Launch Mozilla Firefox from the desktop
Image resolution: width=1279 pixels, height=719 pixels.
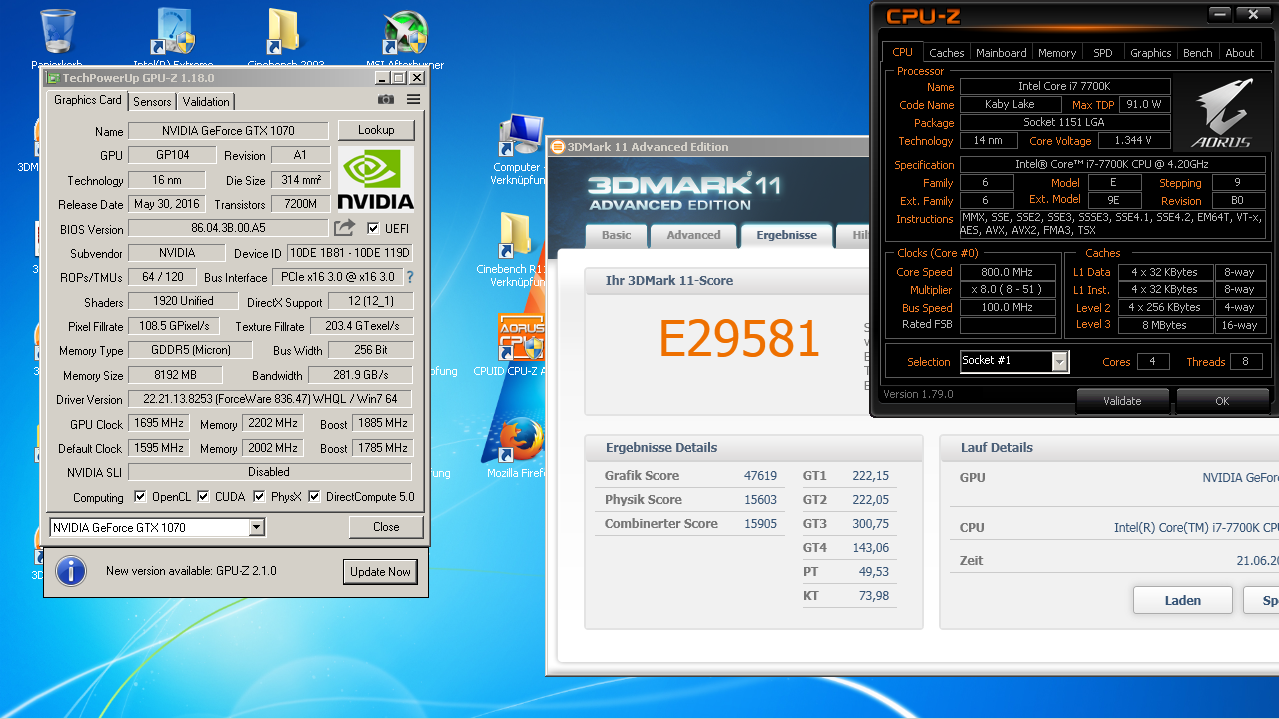pos(520,440)
